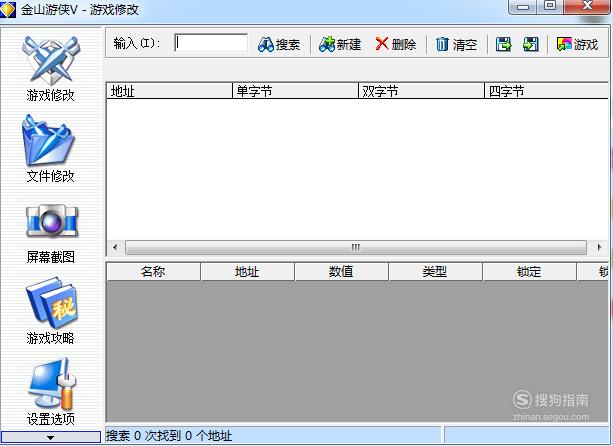Click the 清空 trash button

point(456,44)
